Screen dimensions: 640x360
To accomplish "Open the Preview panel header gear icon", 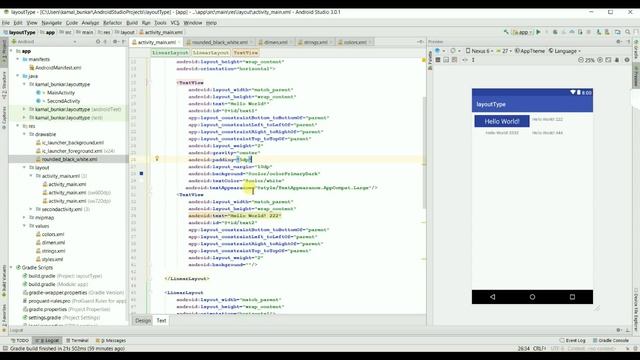I will point(619,42).
